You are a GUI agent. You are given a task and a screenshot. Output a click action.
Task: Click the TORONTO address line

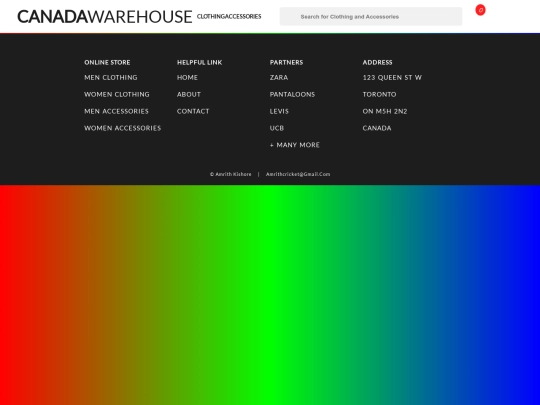pyautogui.click(x=380, y=94)
